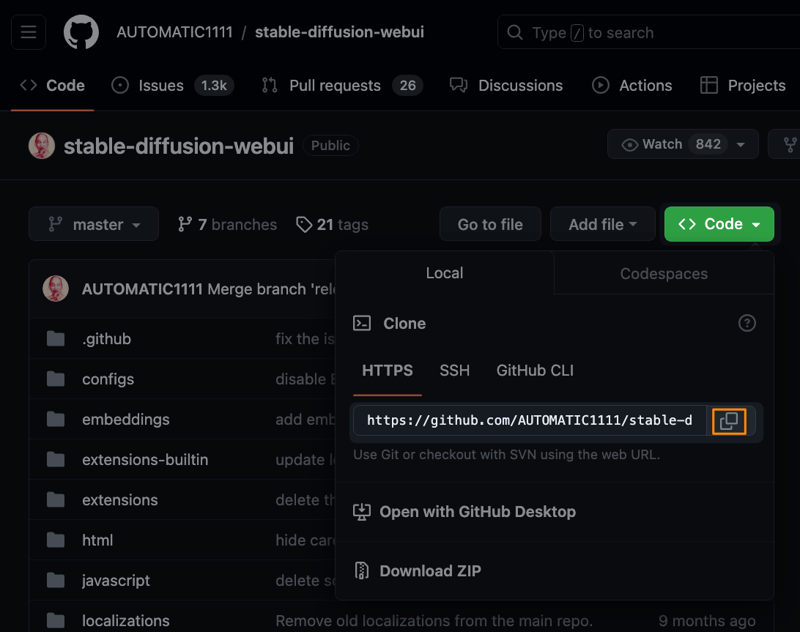
Task: Open clone help question mark icon
Action: click(x=747, y=323)
